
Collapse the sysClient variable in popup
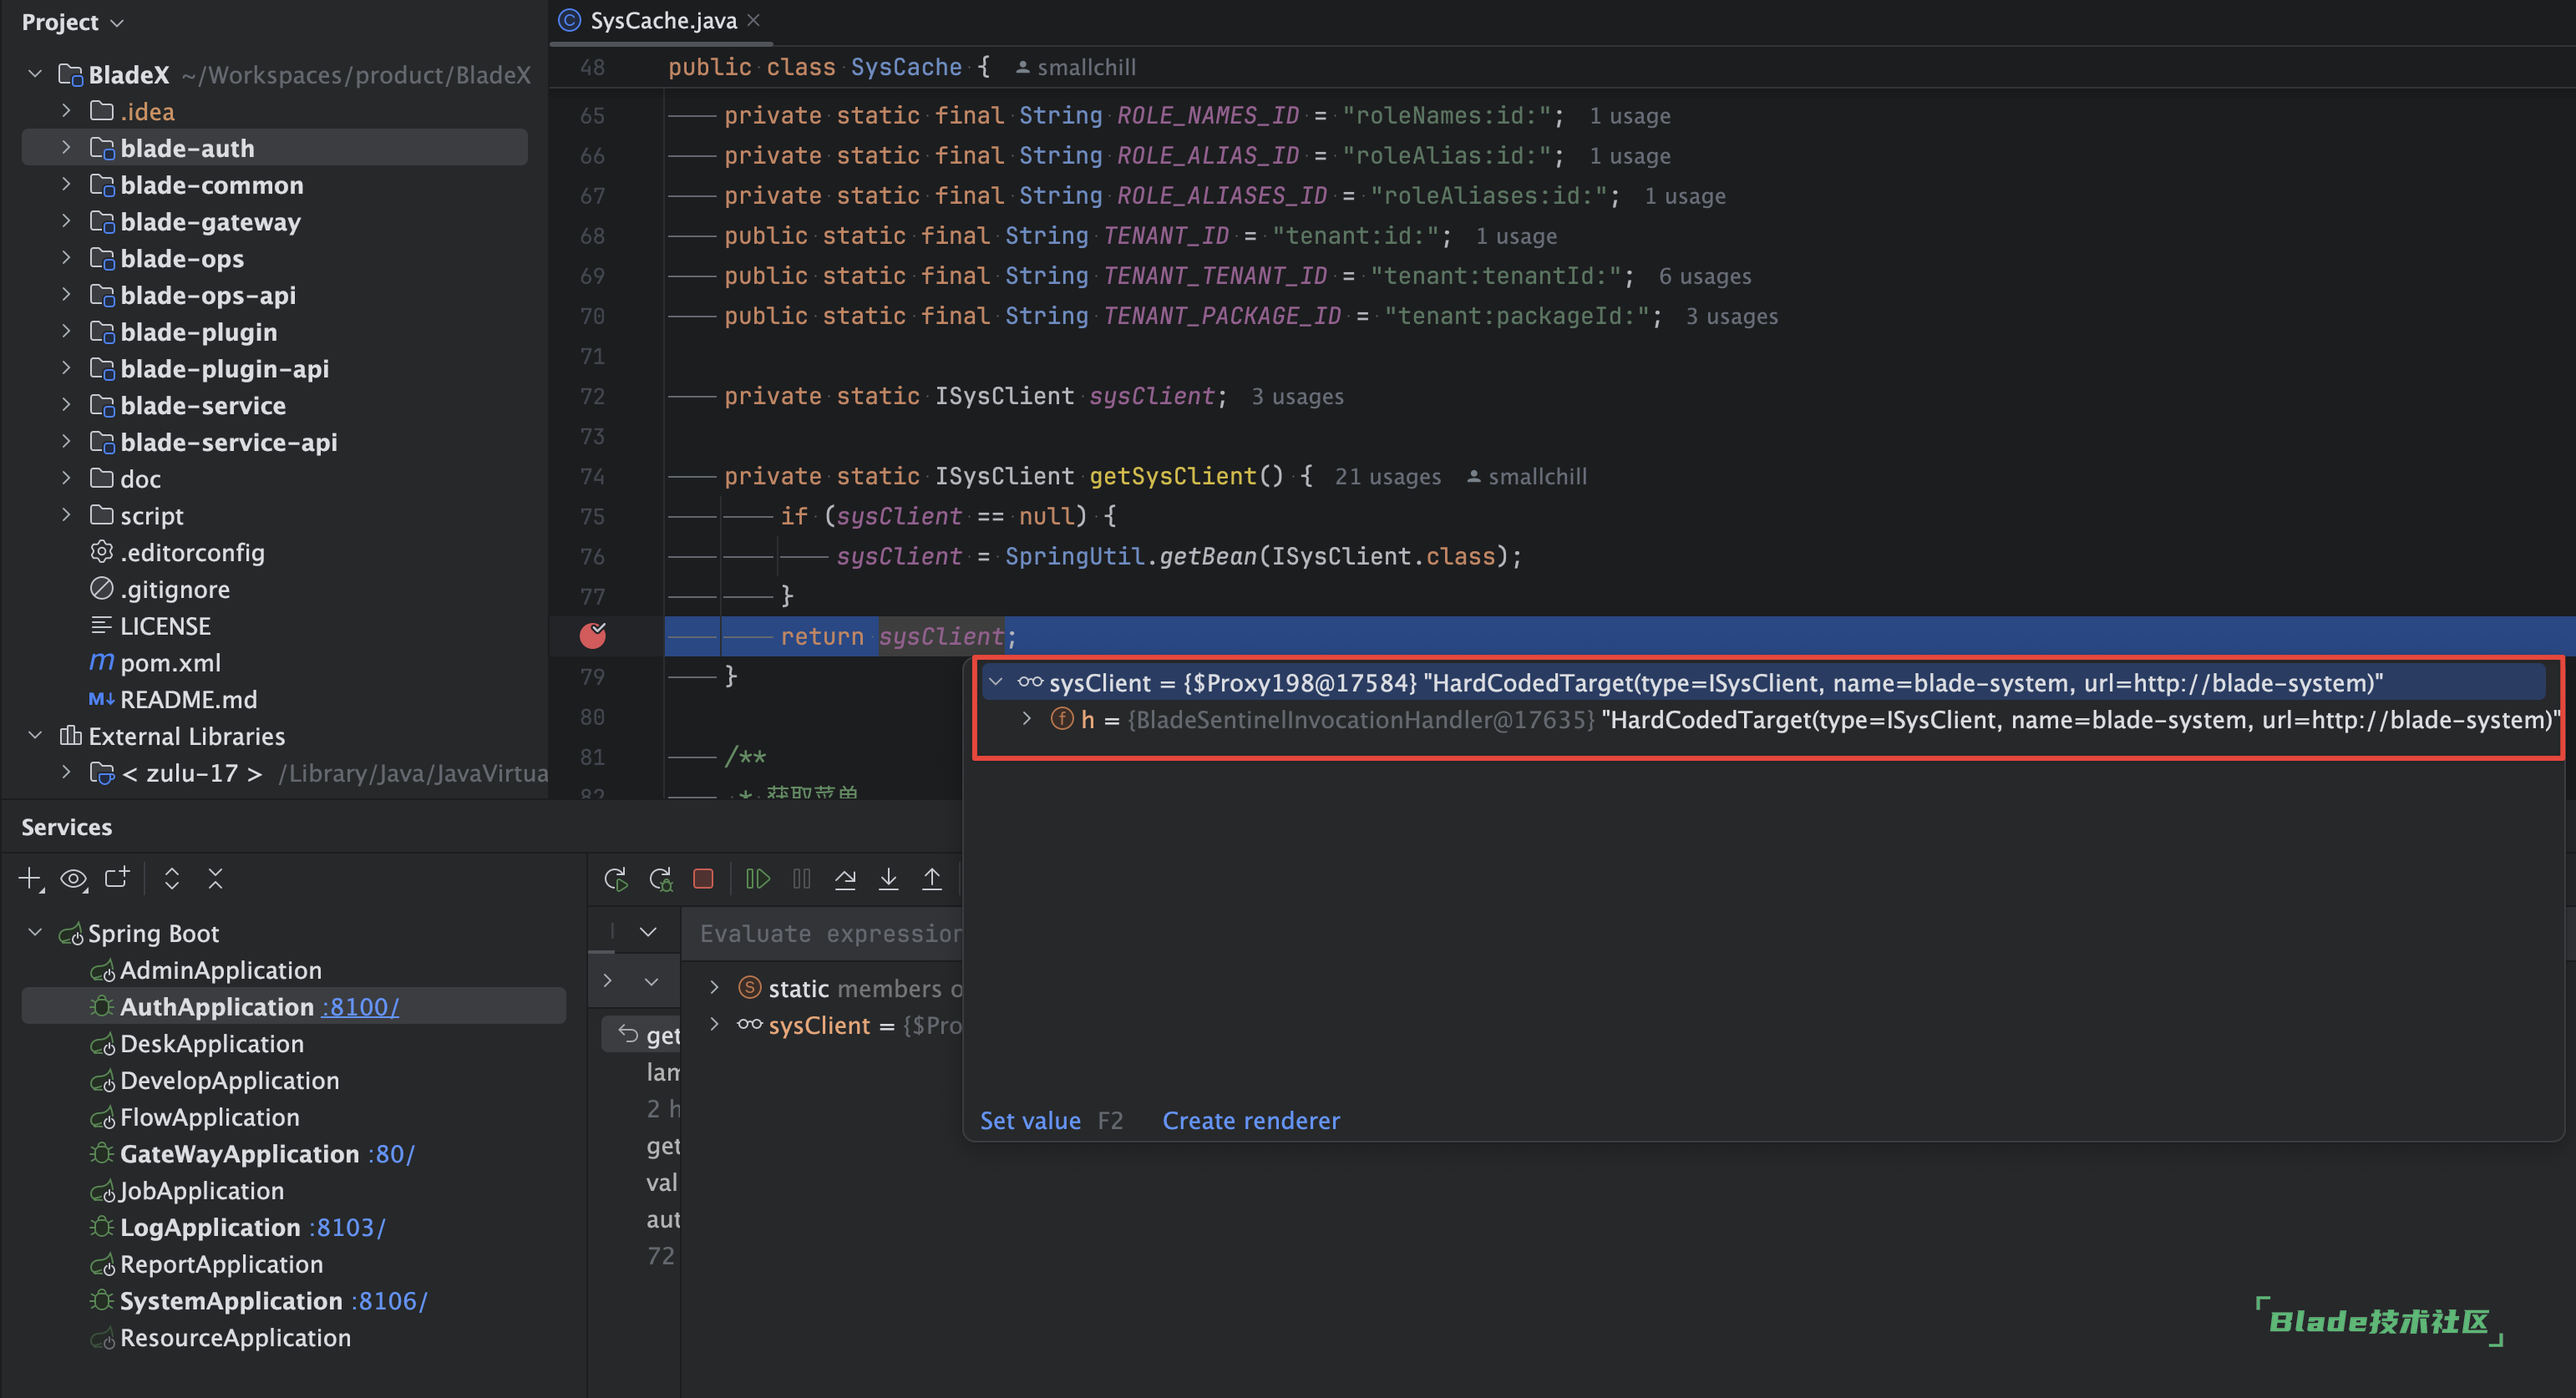[x=996, y=683]
